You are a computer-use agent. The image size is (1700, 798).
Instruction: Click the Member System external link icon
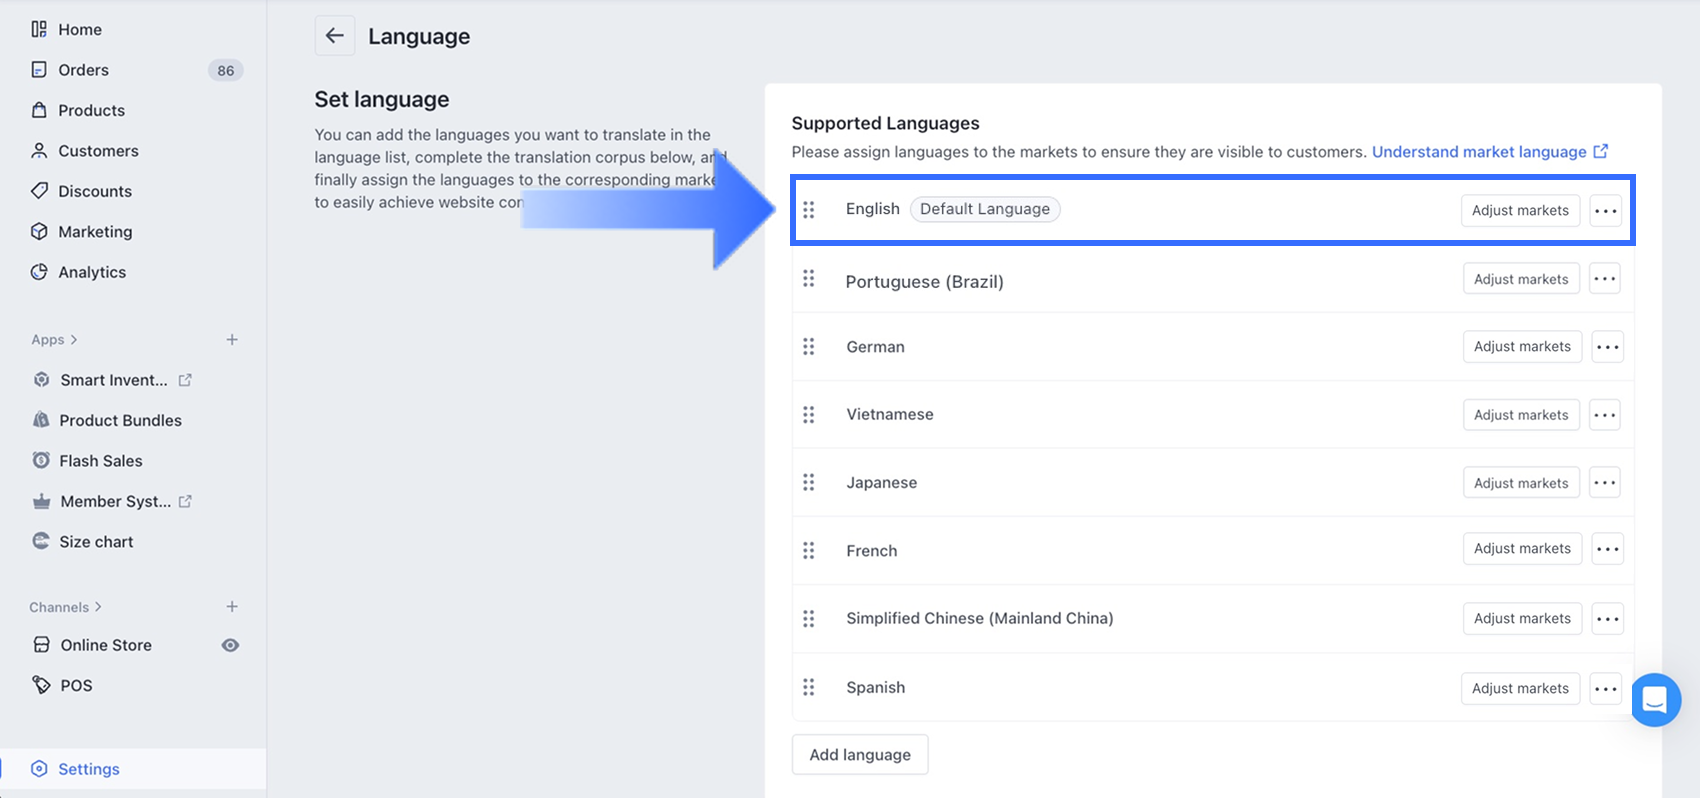point(185,501)
